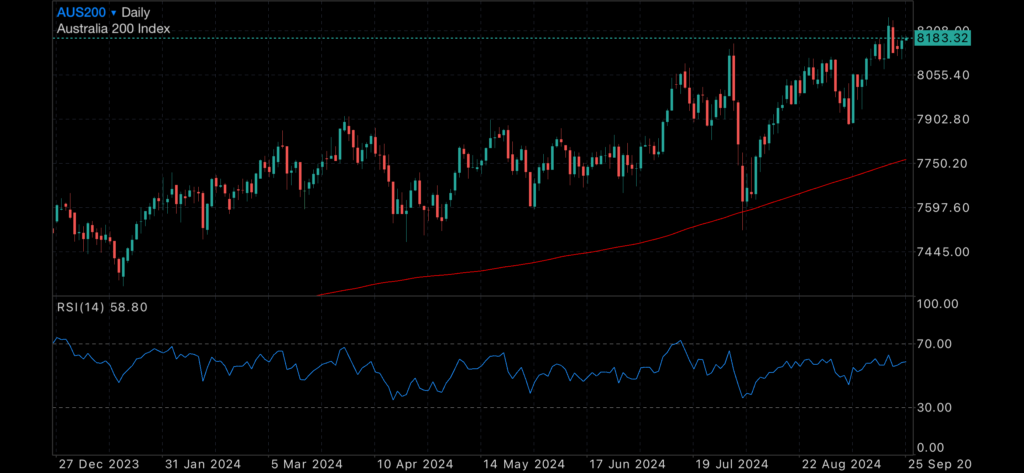Click the AUS200 ticker symbol
The height and width of the screenshot is (473, 1024).
coord(81,12)
